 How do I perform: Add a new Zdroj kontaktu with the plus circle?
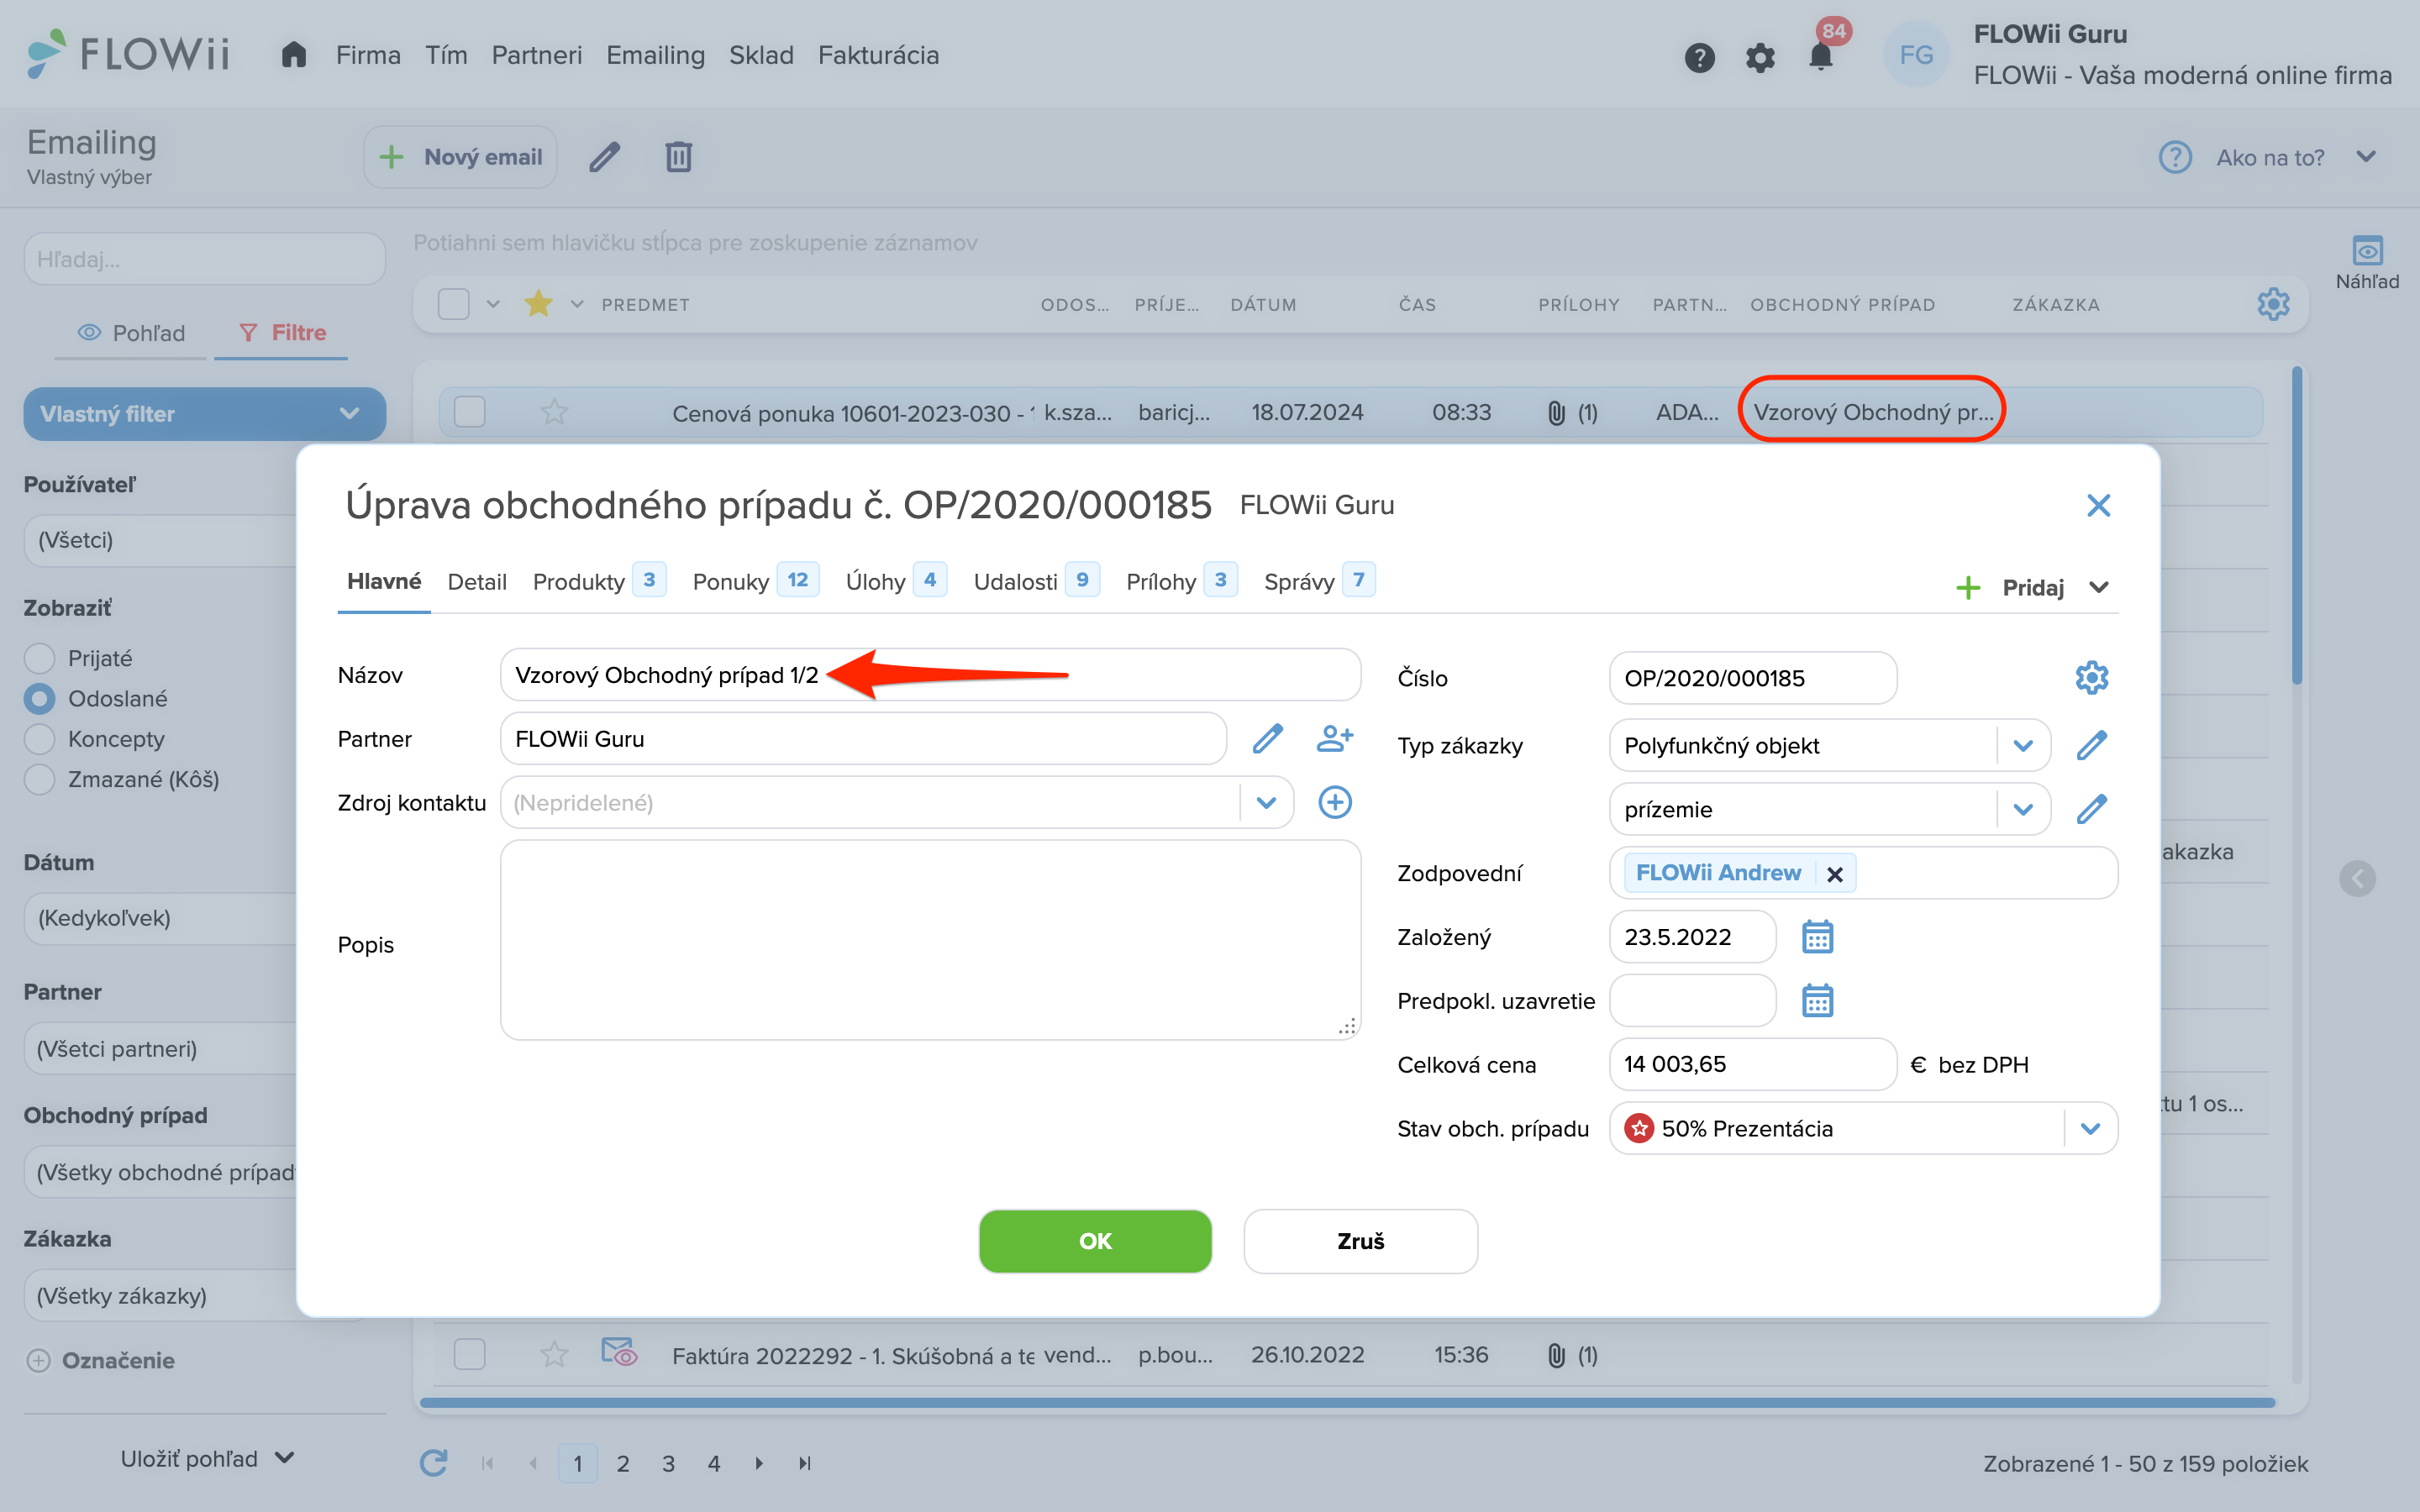(x=1335, y=802)
